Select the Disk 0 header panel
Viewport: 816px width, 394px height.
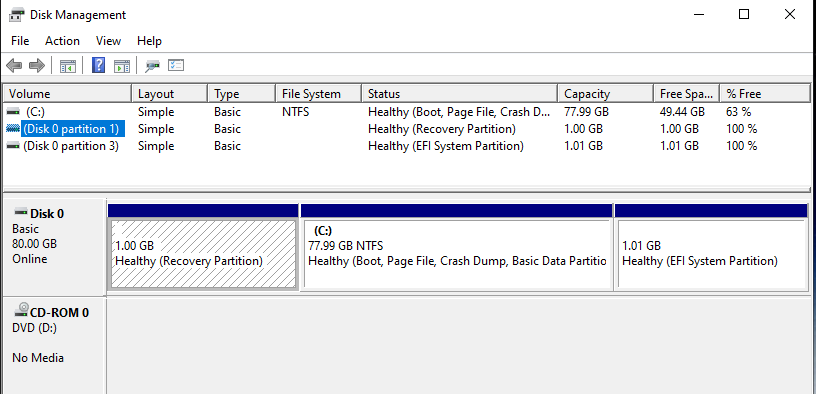tap(54, 246)
